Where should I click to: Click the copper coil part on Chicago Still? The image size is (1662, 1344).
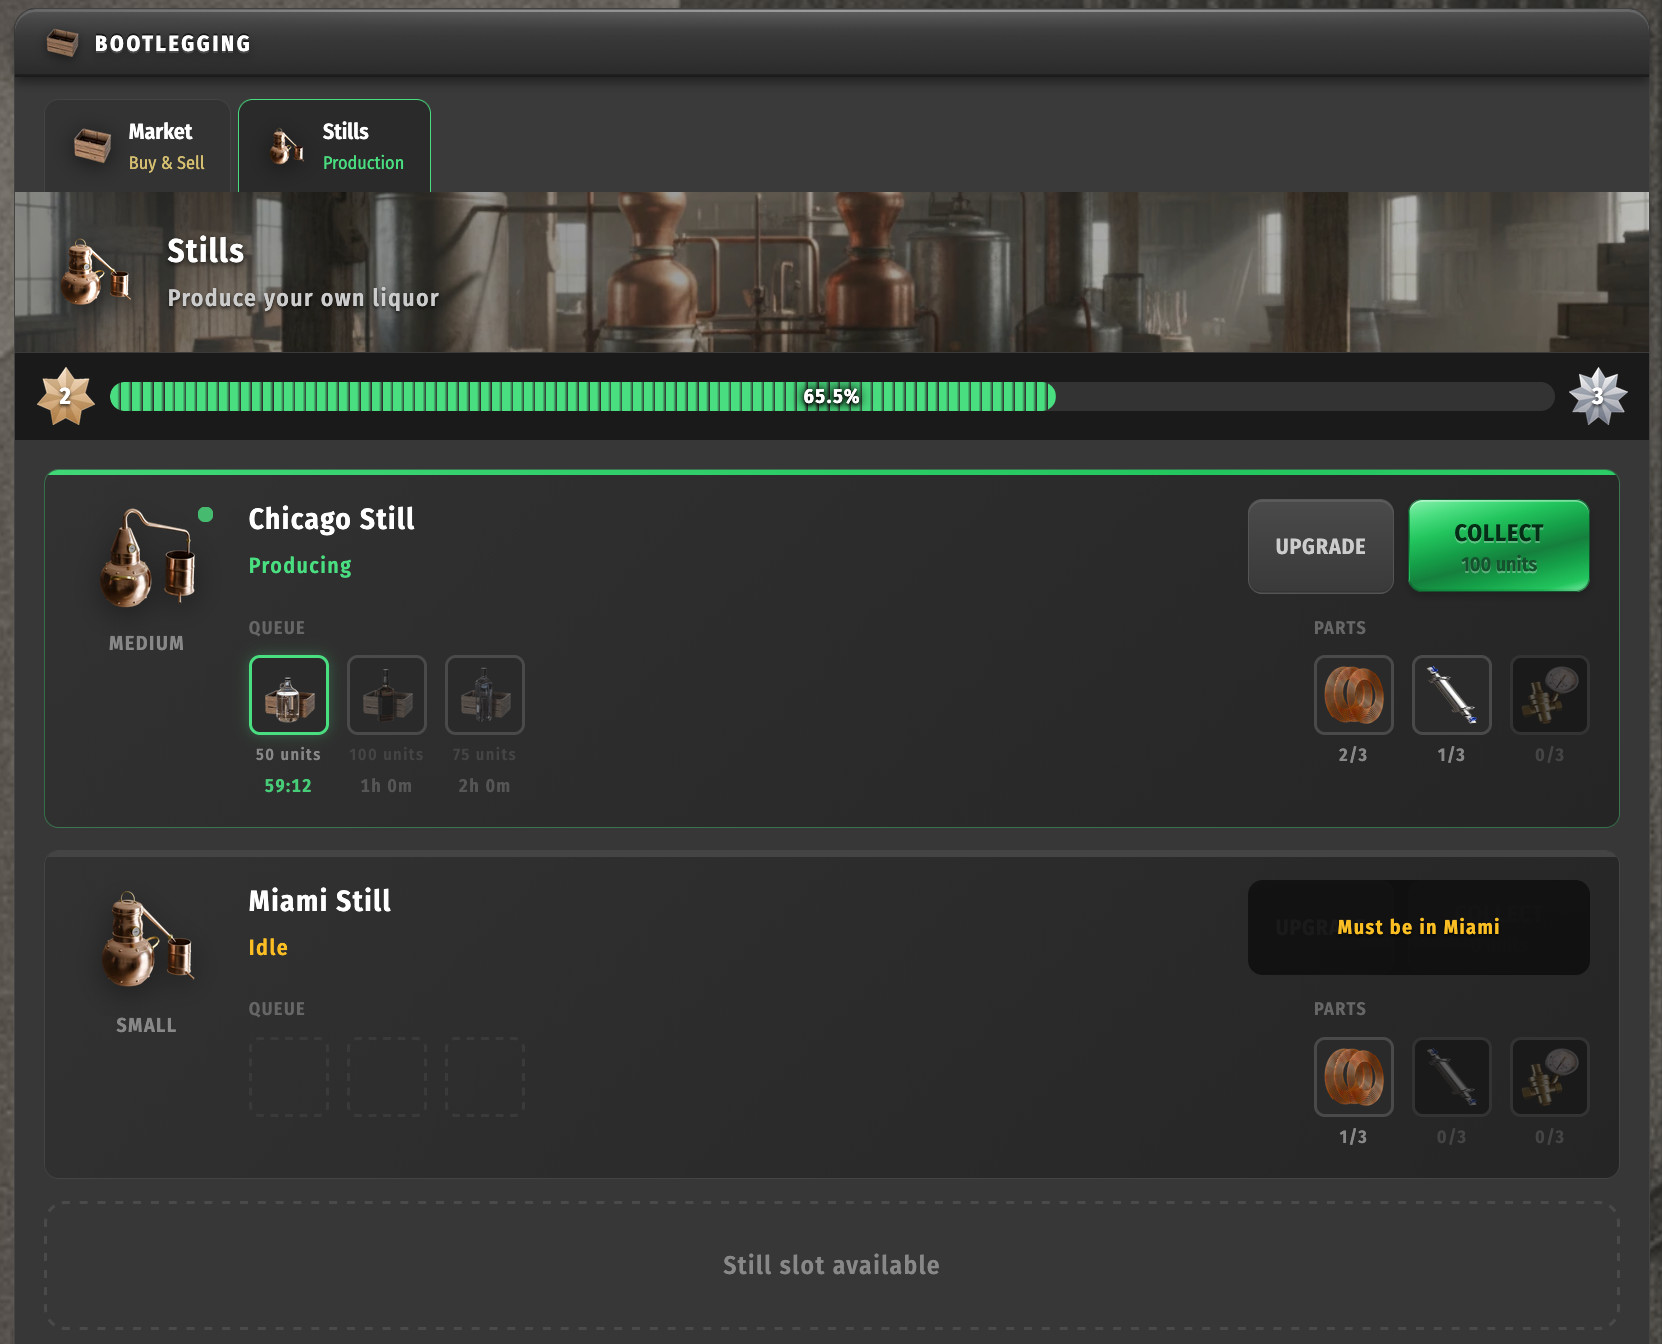(1353, 695)
